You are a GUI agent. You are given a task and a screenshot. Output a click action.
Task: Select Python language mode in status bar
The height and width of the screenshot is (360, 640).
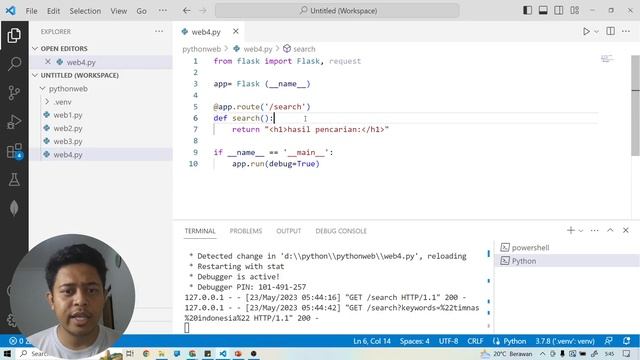[514, 341]
